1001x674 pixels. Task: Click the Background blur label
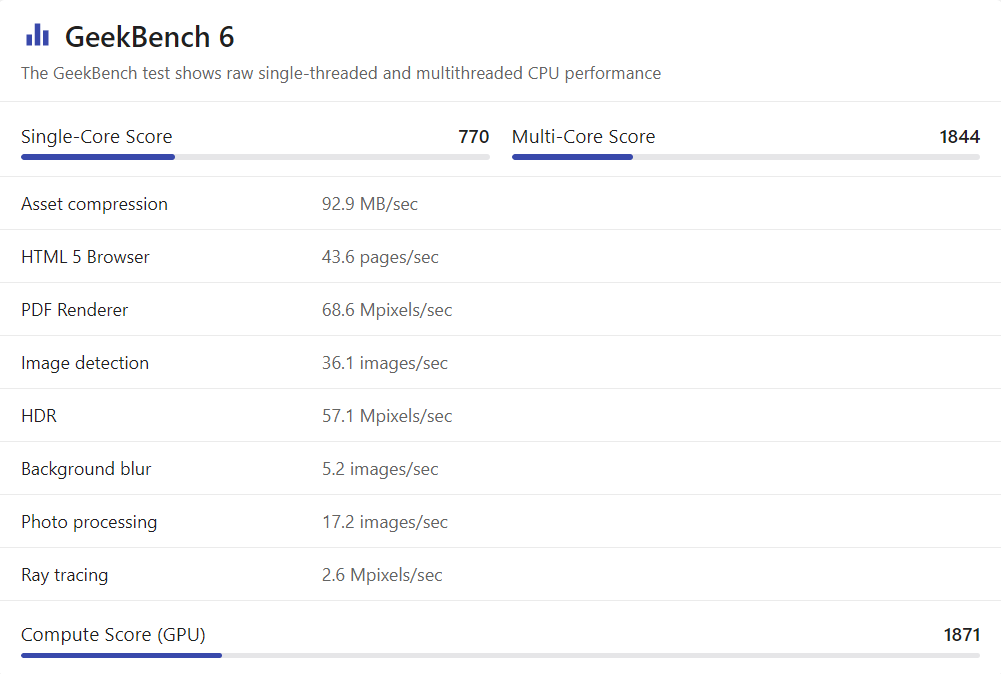86,469
